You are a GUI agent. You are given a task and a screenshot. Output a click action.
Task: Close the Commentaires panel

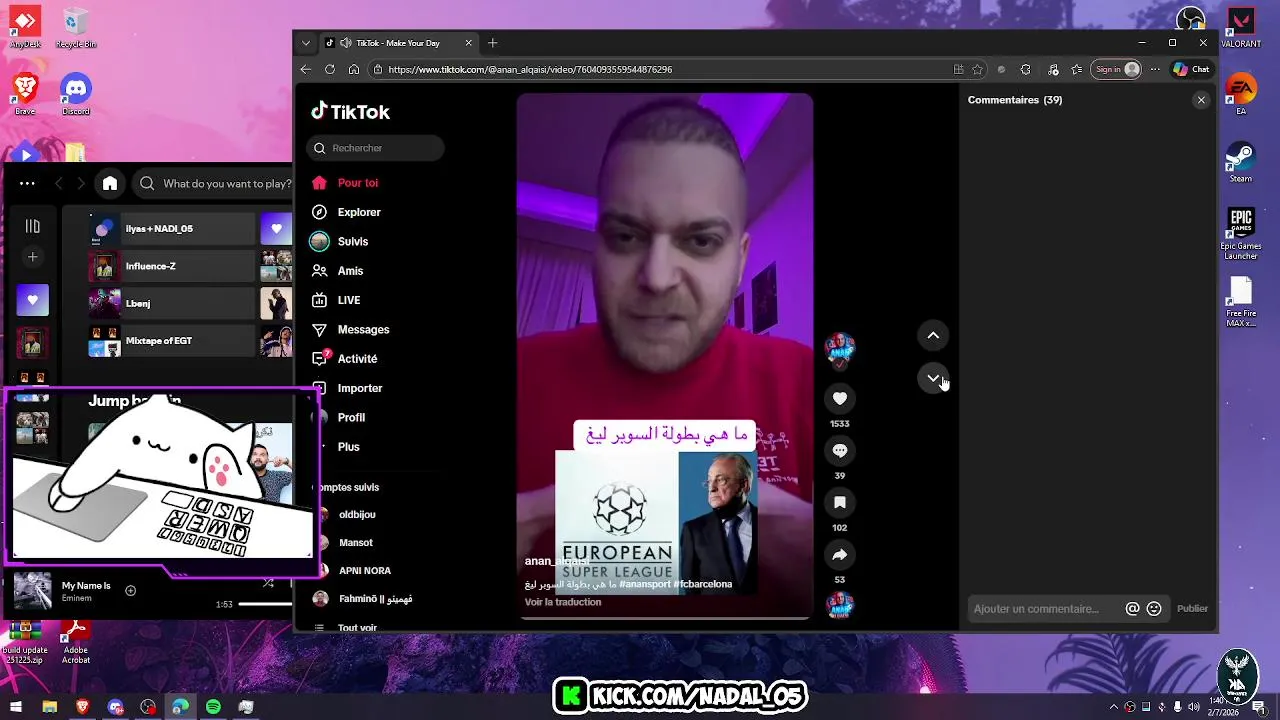[x=1201, y=100]
